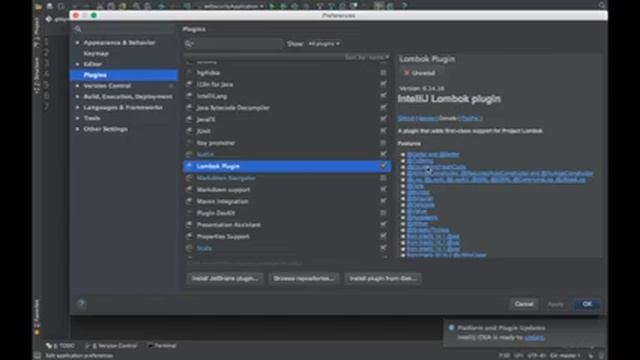Disable the I18n for Java plugin checkbox
The width and height of the screenshot is (640, 360).
point(383,84)
